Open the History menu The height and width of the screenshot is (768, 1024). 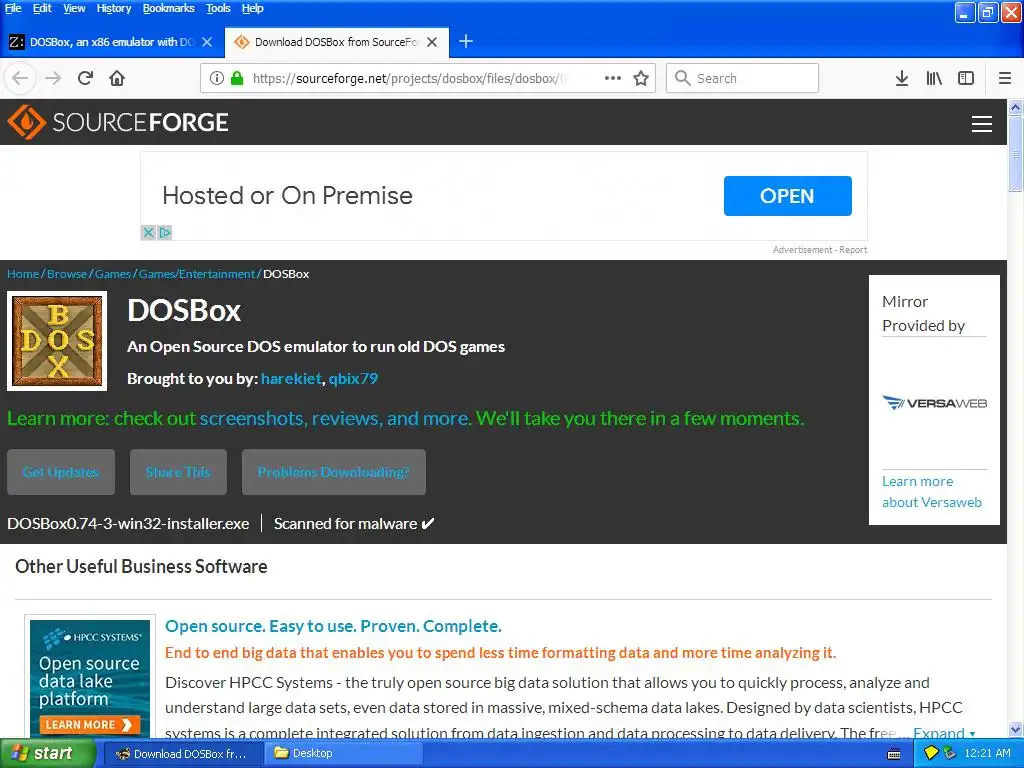point(114,8)
